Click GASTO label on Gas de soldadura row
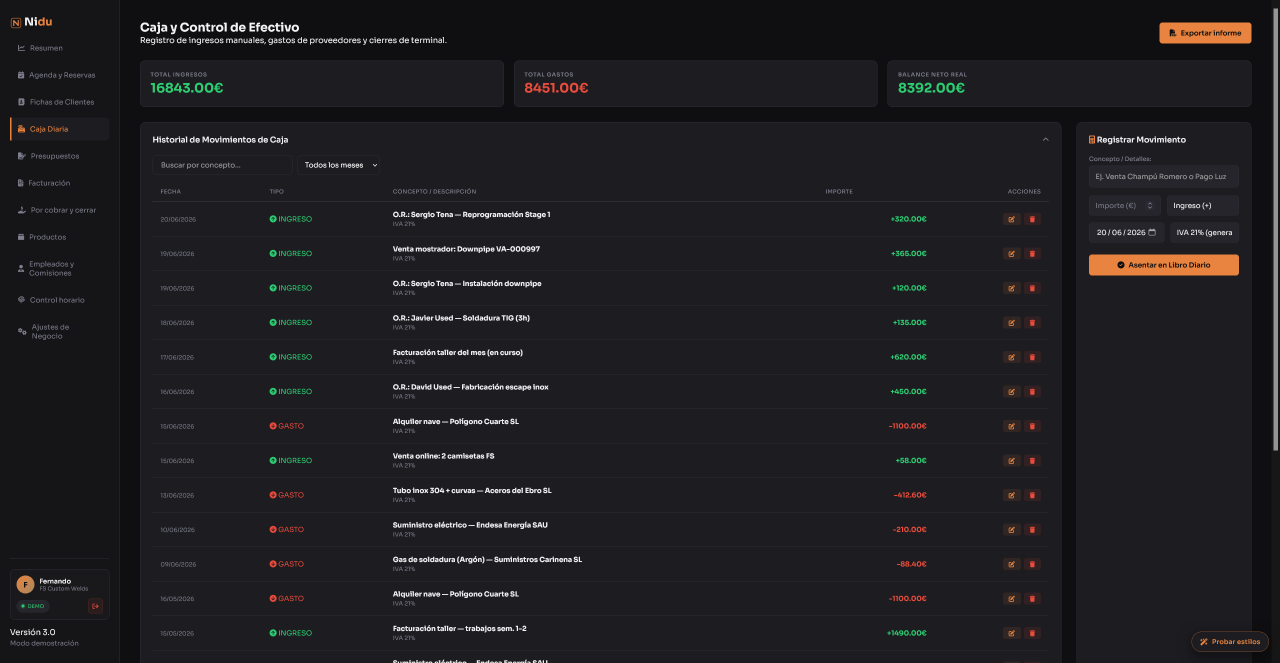This screenshot has width=1280, height=663. coord(287,564)
